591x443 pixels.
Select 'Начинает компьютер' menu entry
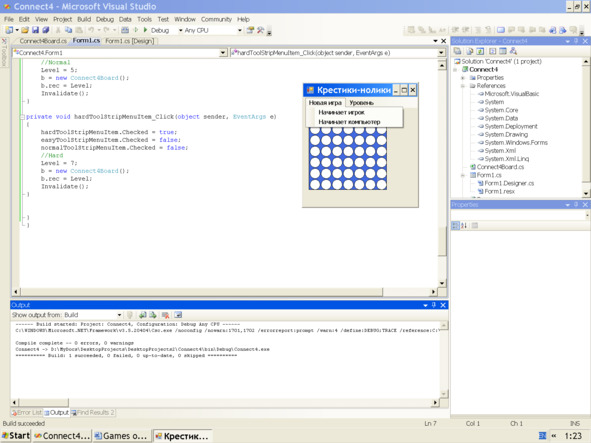click(349, 122)
